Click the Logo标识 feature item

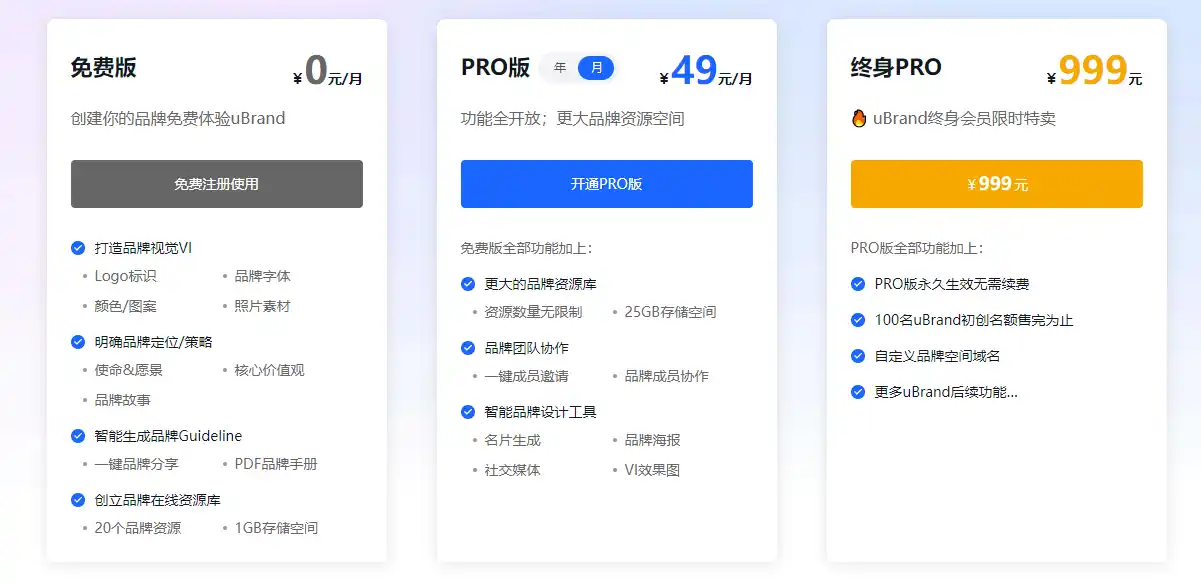tap(126, 276)
